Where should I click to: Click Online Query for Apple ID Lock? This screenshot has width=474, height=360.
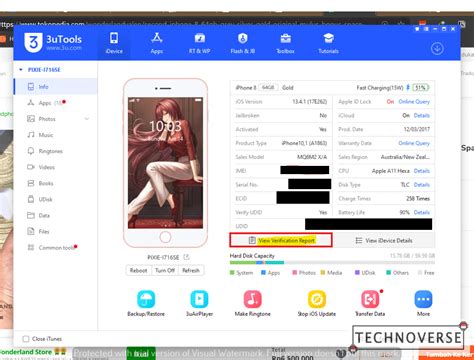[x=414, y=102]
